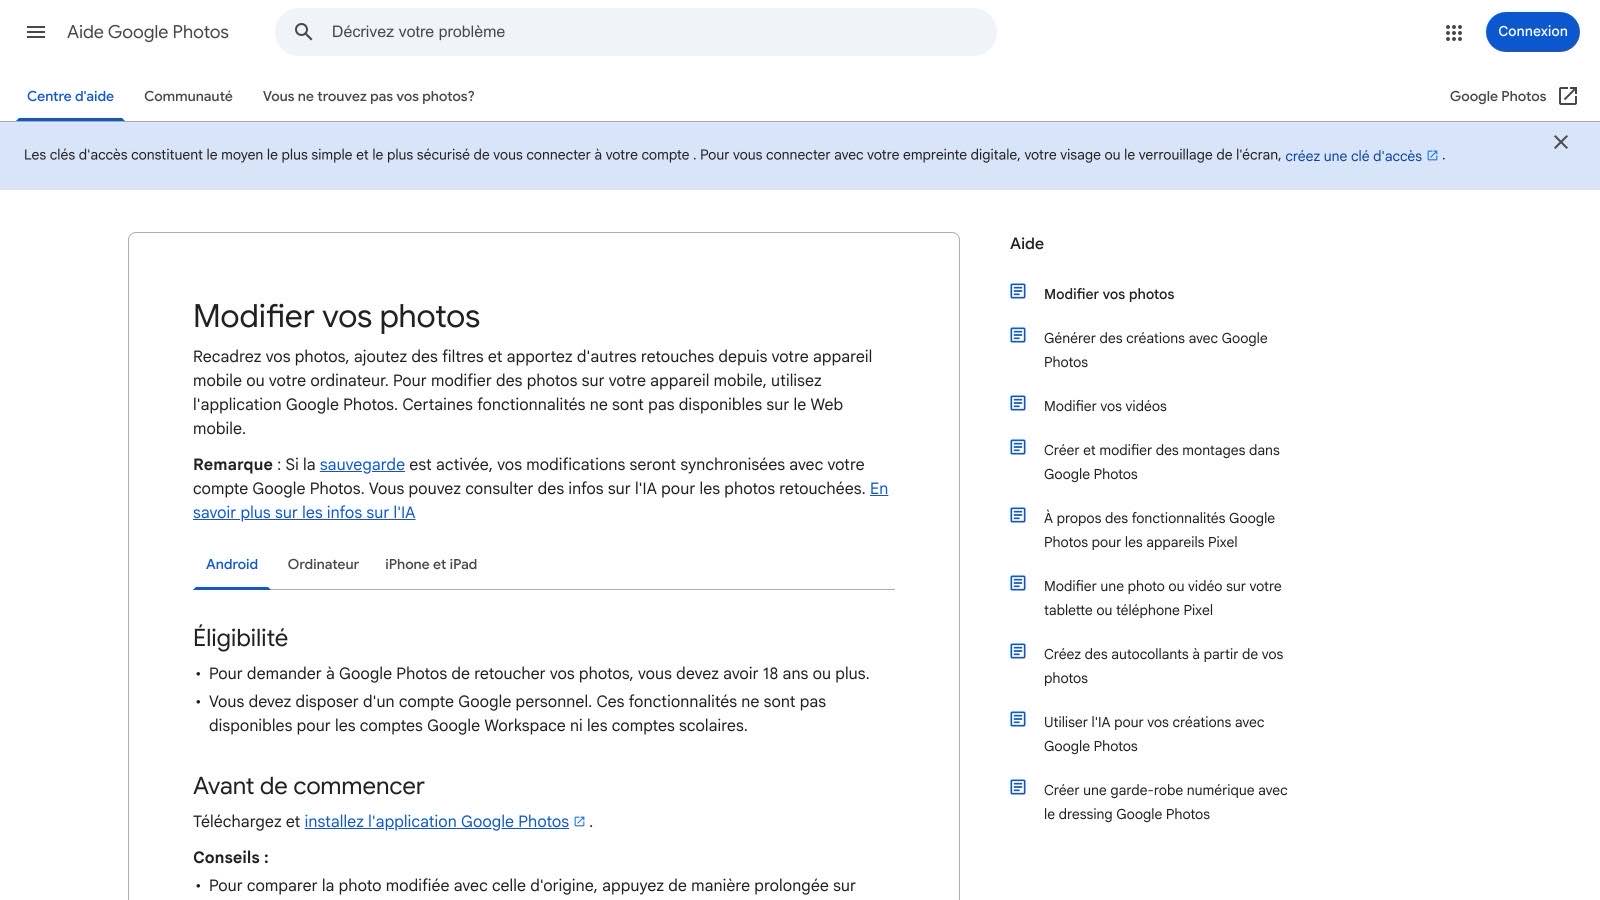Open Modifier vos photos sidebar article
This screenshot has width=1600, height=900.
[1109, 294]
